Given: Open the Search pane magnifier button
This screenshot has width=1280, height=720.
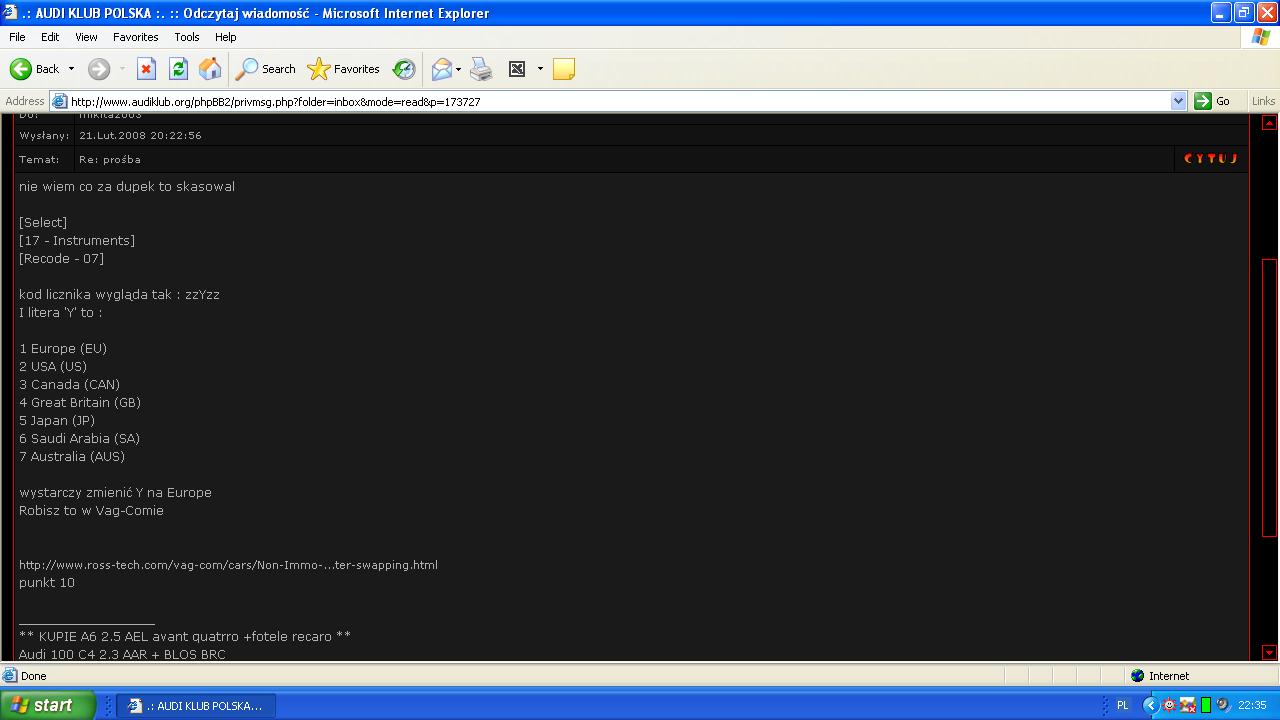Looking at the screenshot, I should coord(265,69).
